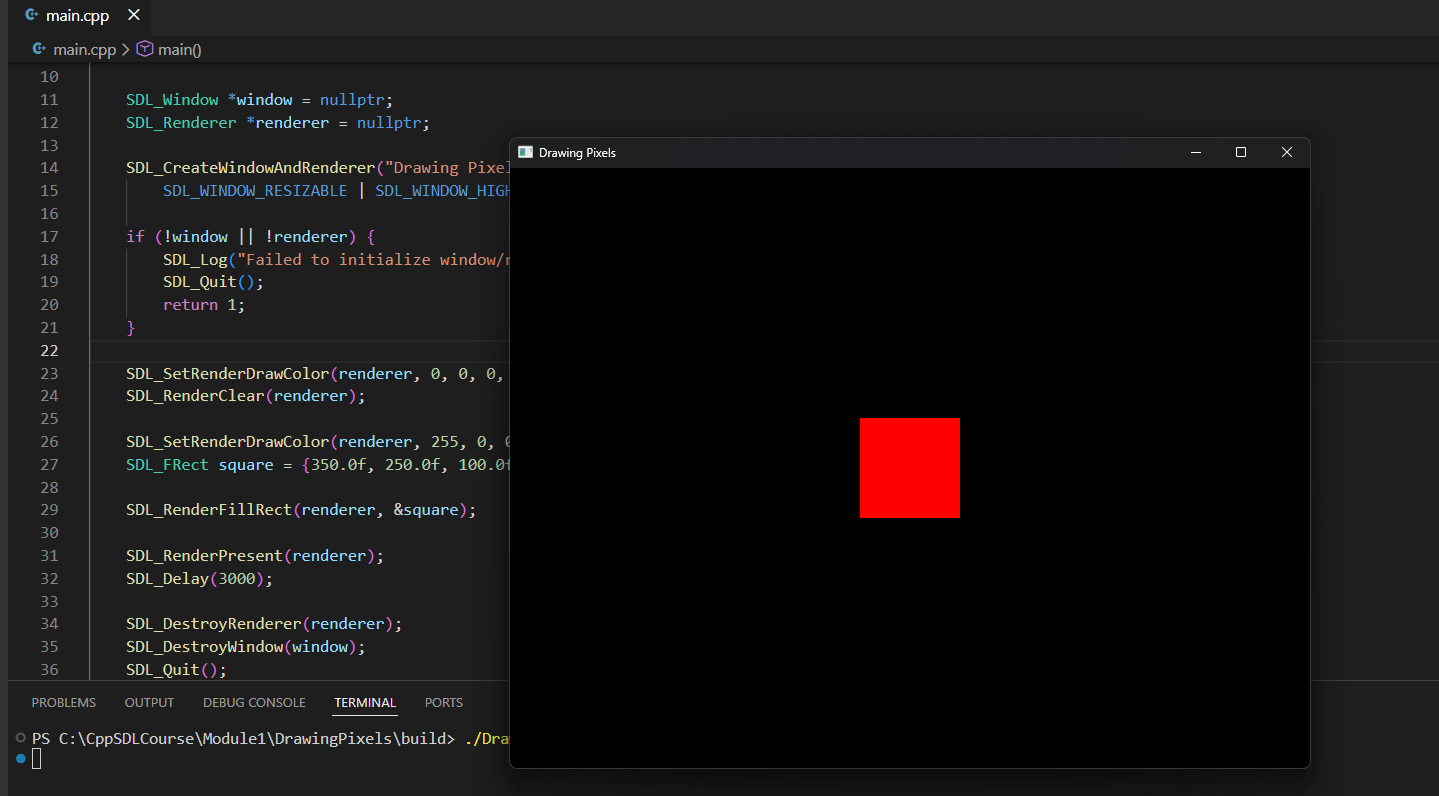Click the C++ file icon in main.cpp tab
The width and height of the screenshot is (1439, 796).
(x=32, y=16)
